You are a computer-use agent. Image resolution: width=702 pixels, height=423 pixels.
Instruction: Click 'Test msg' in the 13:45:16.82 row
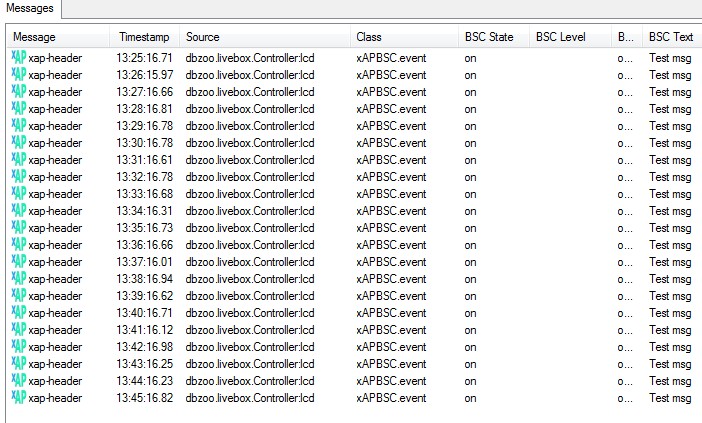pos(670,398)
